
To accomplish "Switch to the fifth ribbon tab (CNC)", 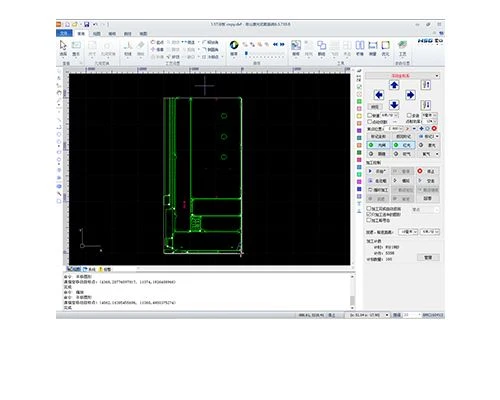I will 128,33.
